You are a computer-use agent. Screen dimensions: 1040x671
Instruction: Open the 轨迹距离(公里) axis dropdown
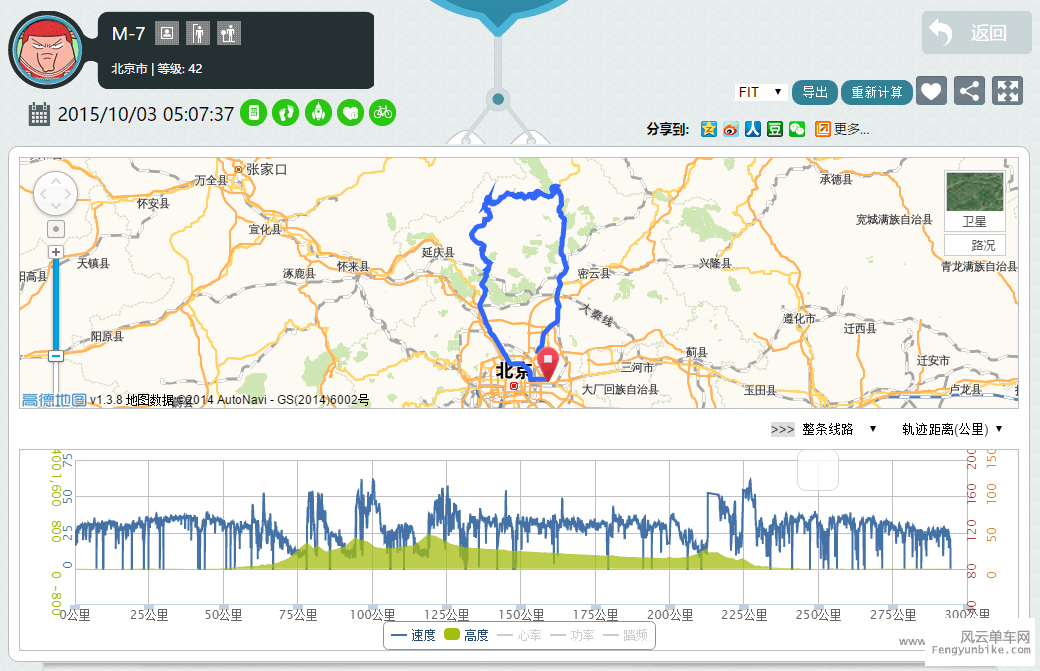pos(951,429)
